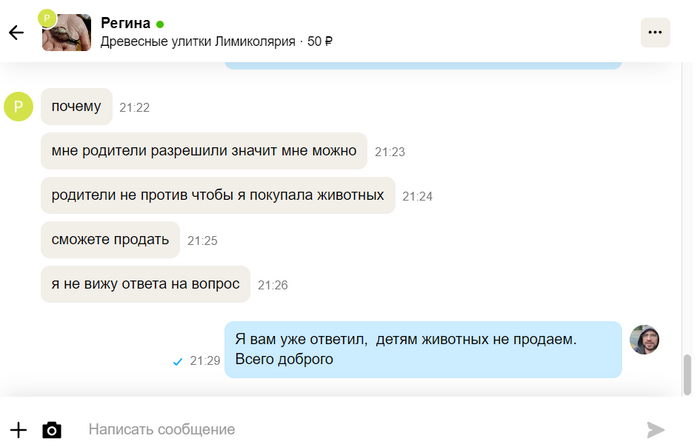
Task: Go back using the left arrow
Action: 16,32
